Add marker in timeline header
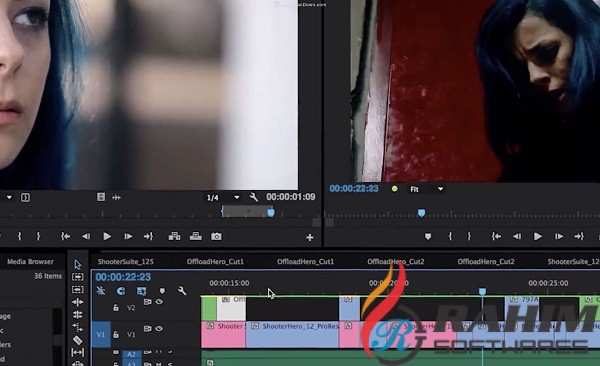This screenshot has height=366, width=600. 162,291
